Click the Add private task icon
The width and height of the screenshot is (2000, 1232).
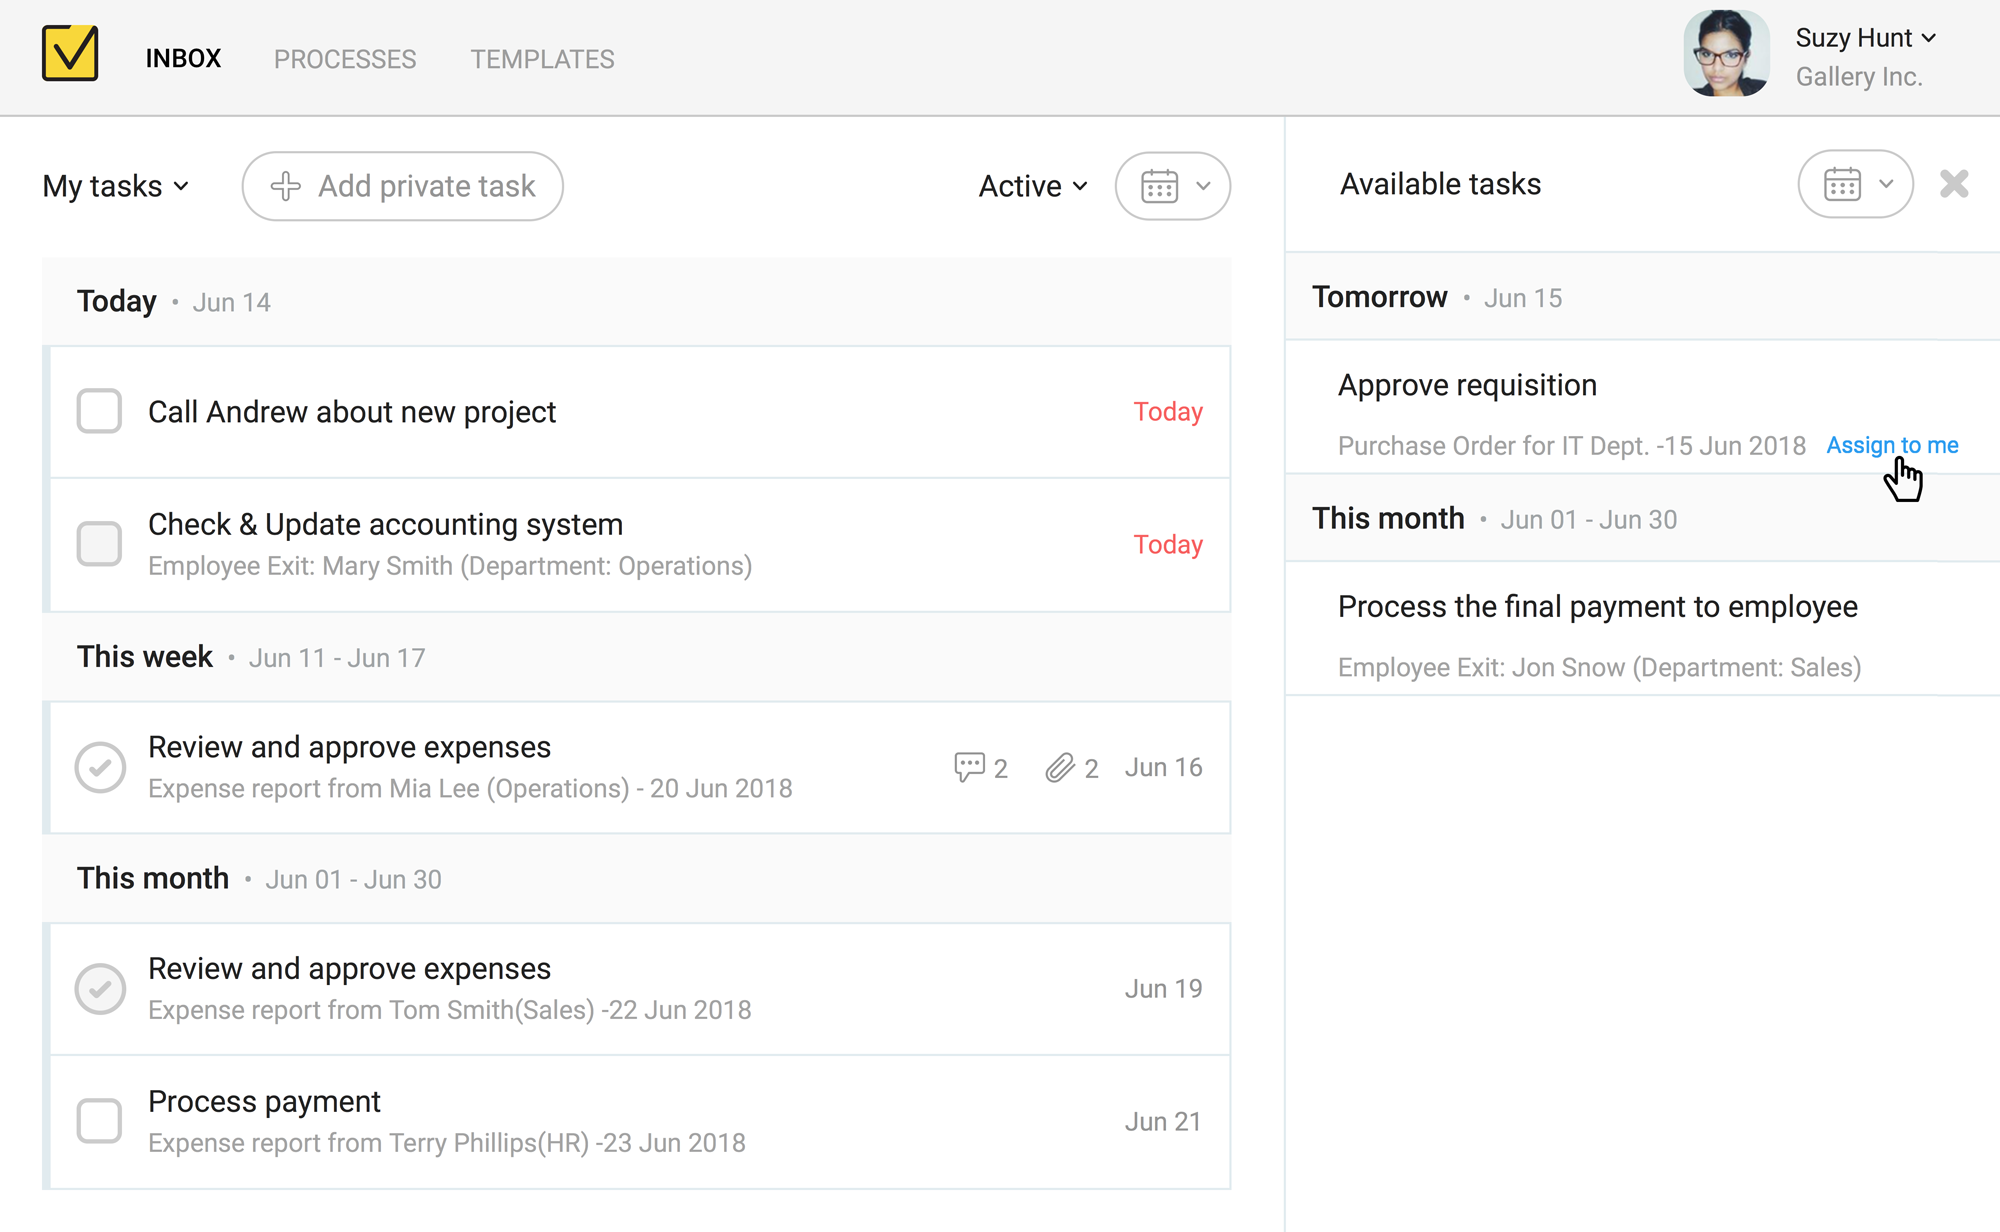point(283,186)
